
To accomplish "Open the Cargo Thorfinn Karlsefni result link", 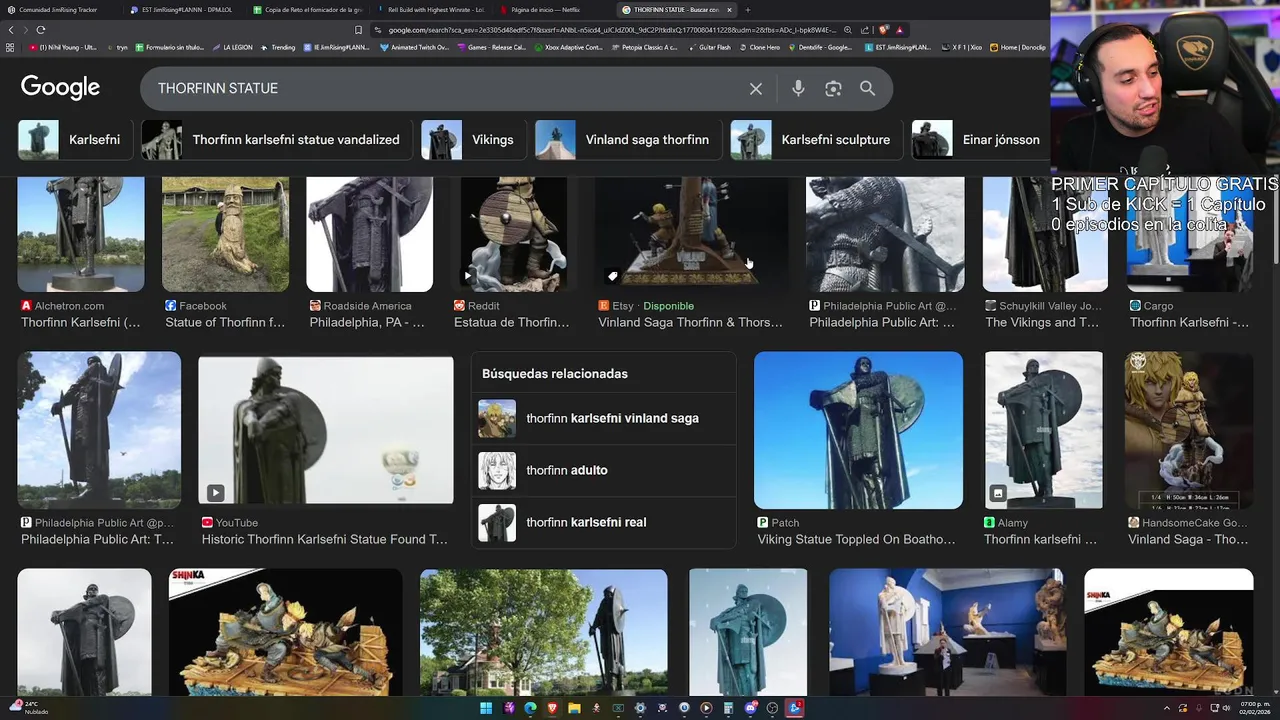I will (1189, 322).
